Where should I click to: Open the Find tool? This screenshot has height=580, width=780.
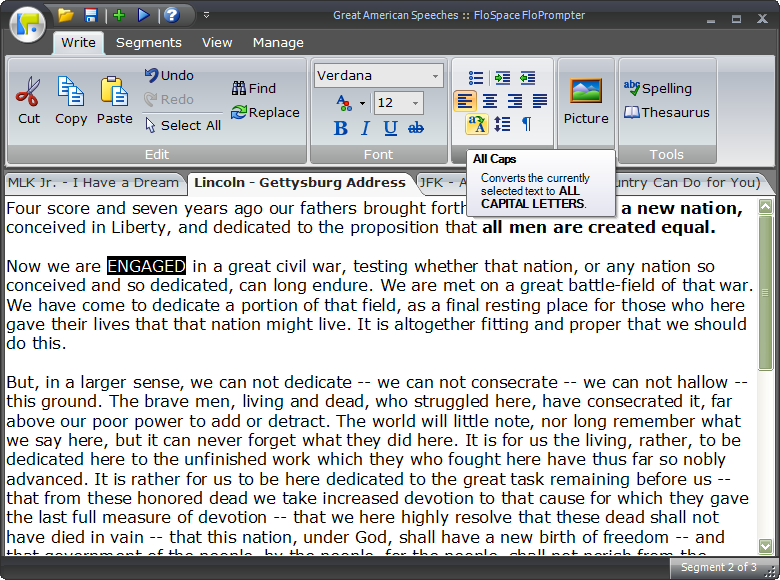pos(254,88)
